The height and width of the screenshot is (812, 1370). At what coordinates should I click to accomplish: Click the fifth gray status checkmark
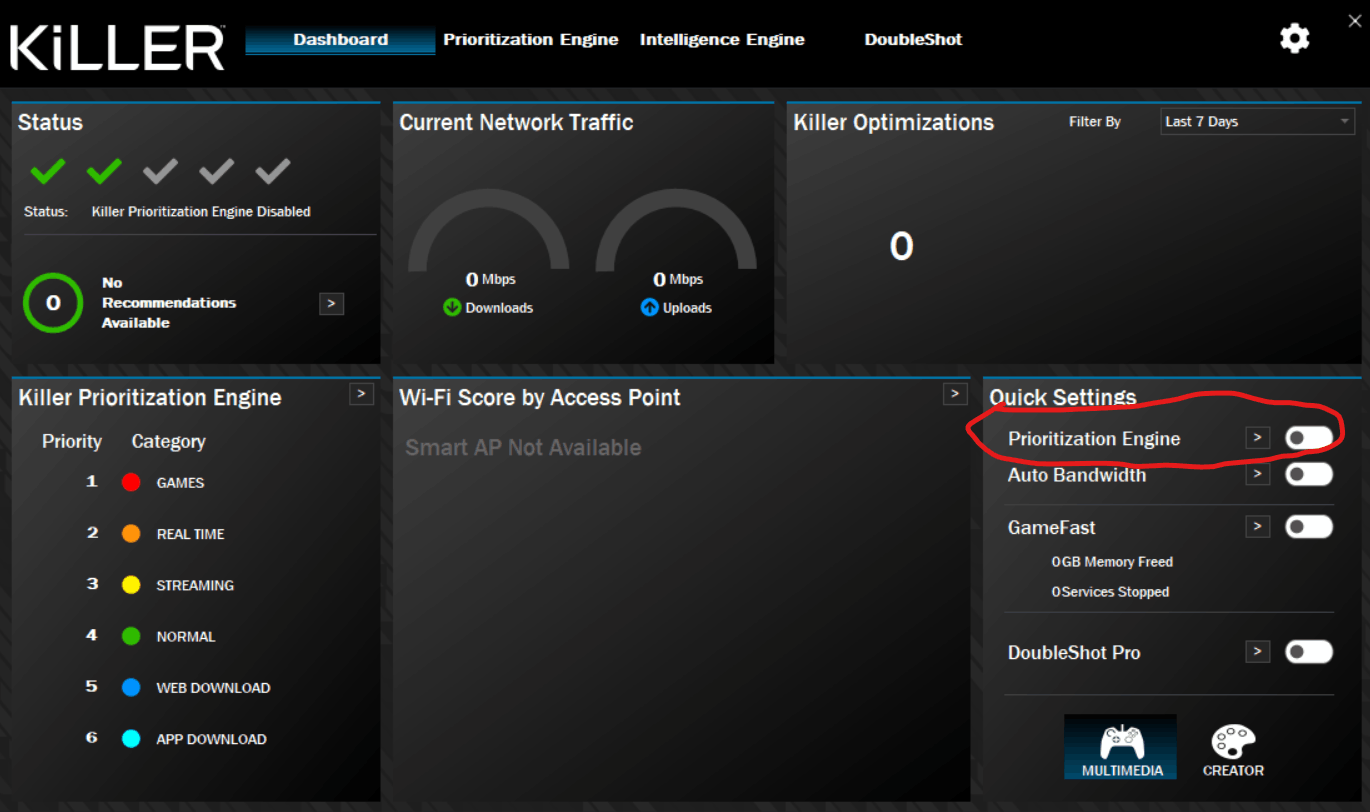point(273,172)
